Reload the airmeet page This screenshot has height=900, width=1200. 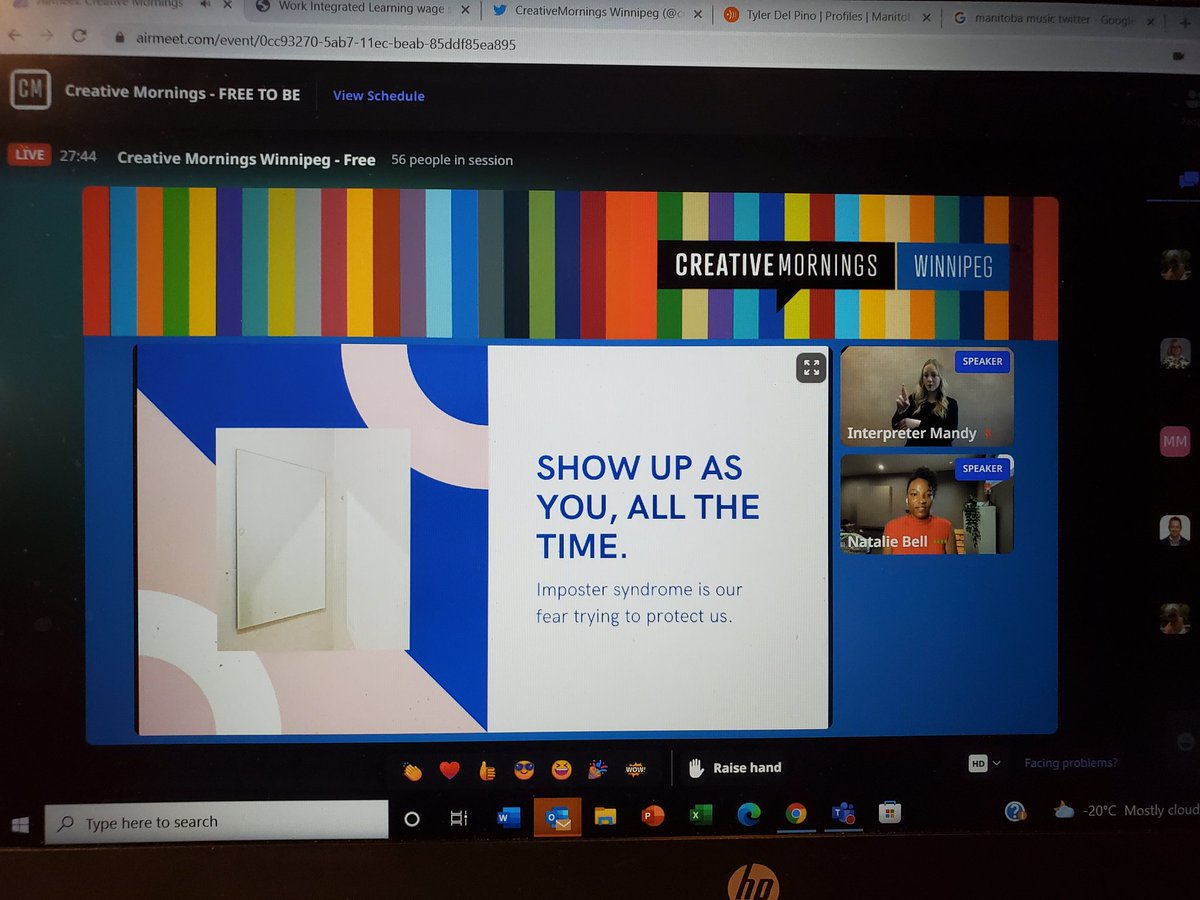79,37
